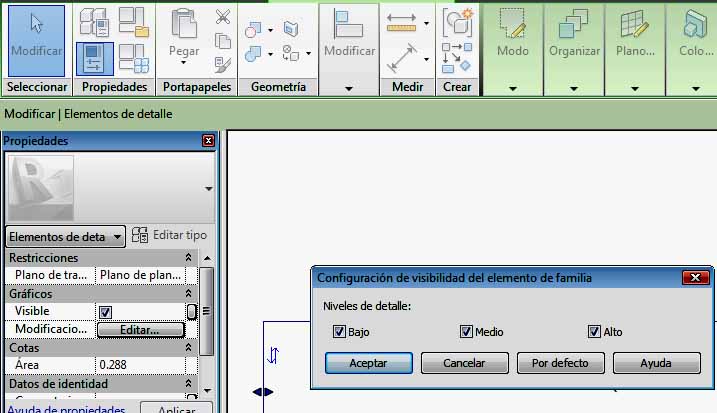717x413 pixels.
Task: Collapse the Restricciones section
Action: point(188,257)
